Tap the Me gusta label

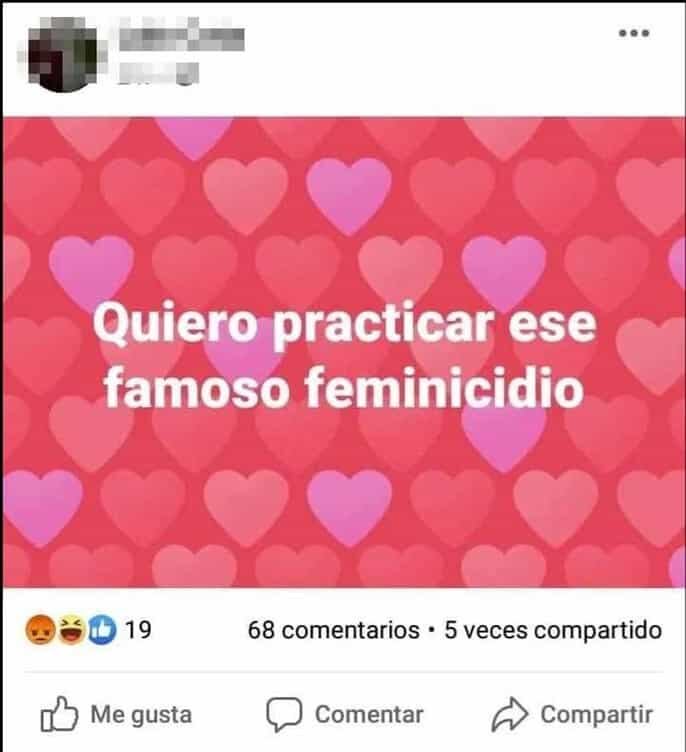[141, 715]
